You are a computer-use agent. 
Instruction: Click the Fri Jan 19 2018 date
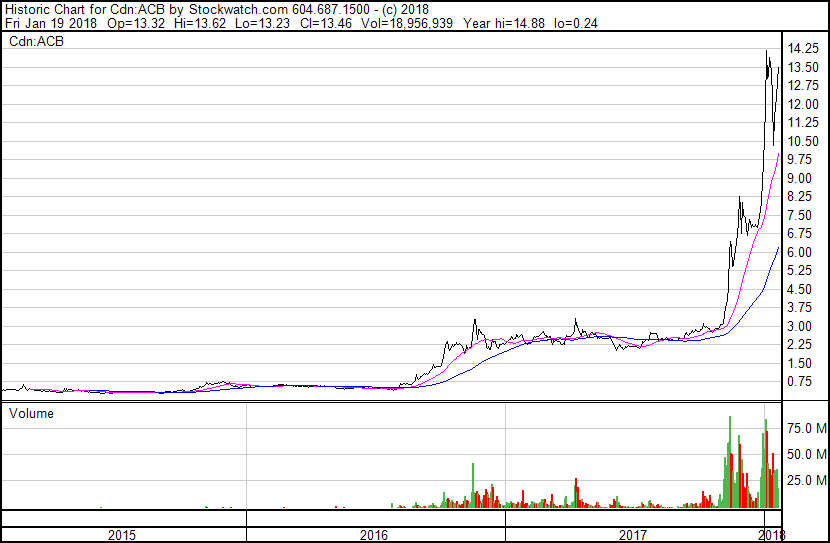51,24
